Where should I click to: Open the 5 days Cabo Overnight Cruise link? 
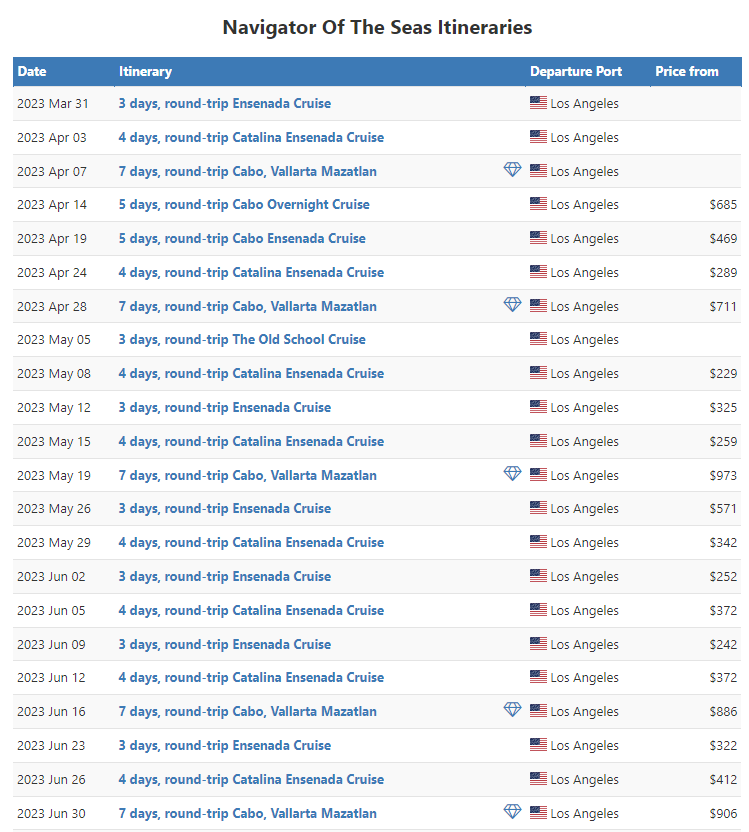pyautogui.click(x=244, y=204)
